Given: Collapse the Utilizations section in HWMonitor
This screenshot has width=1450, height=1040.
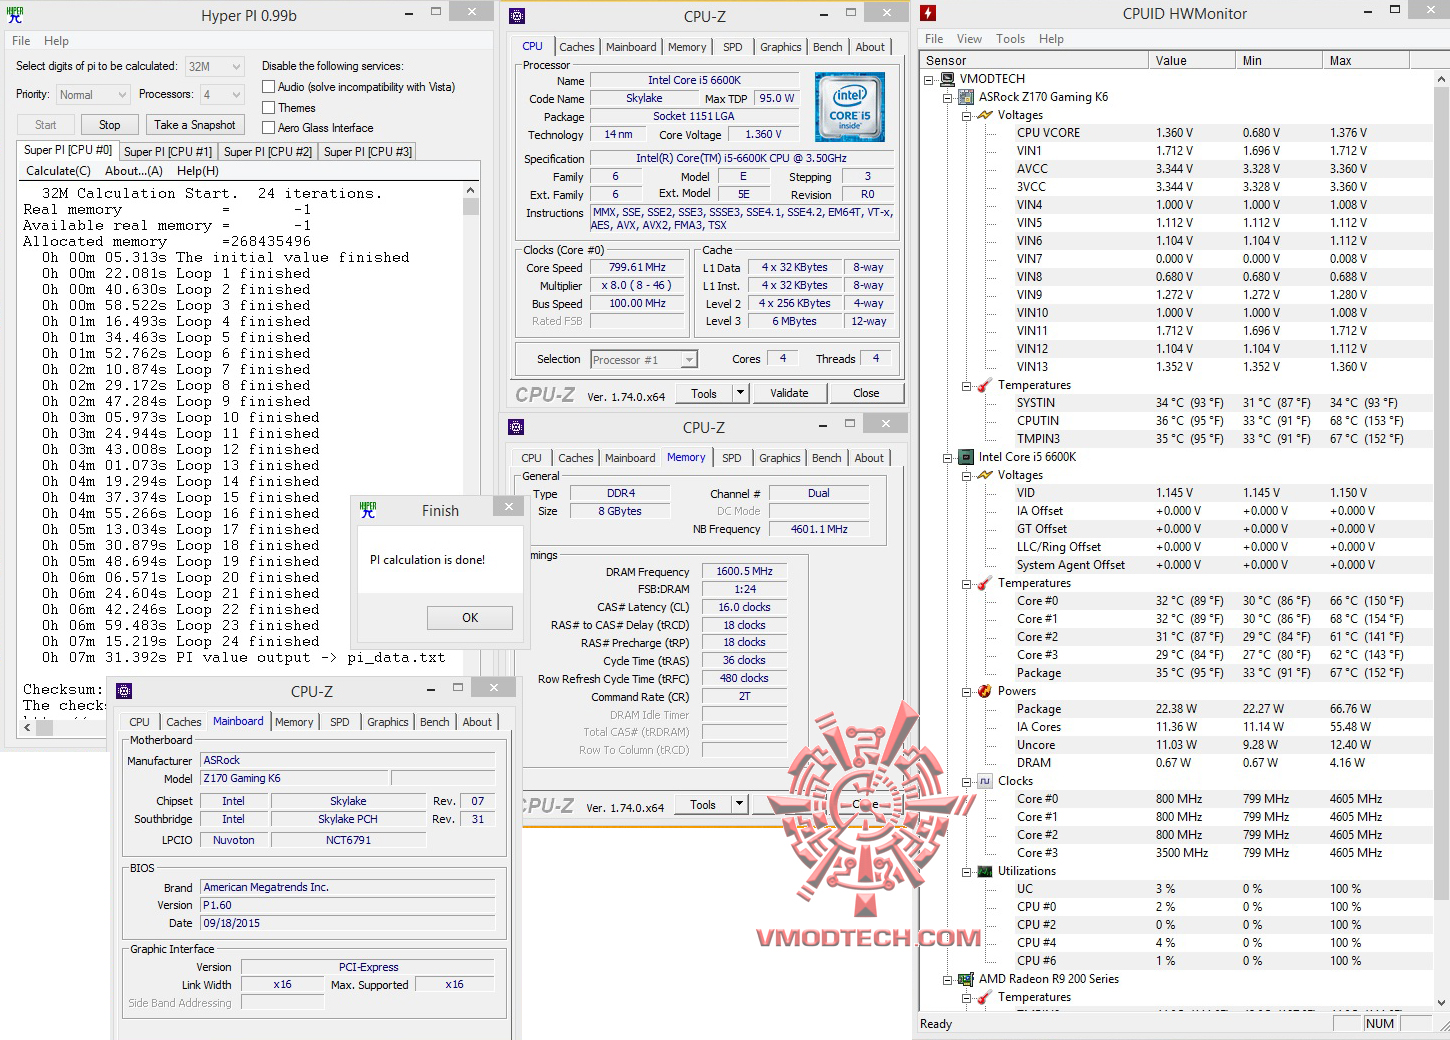Looking at the screenshot, I should [966, 871].
